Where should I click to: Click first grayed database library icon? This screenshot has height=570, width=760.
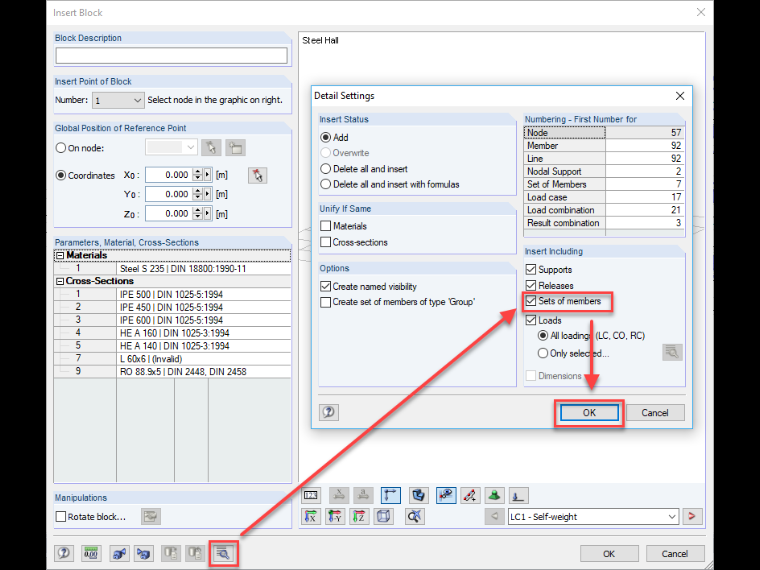pyautogui.click(x=171, y=553)
